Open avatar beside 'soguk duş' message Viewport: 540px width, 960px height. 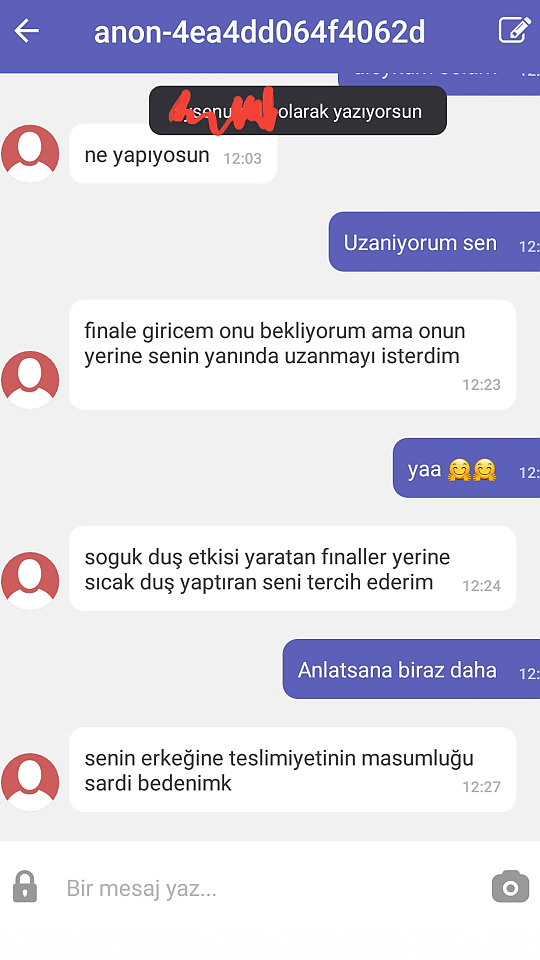(30, 581)
